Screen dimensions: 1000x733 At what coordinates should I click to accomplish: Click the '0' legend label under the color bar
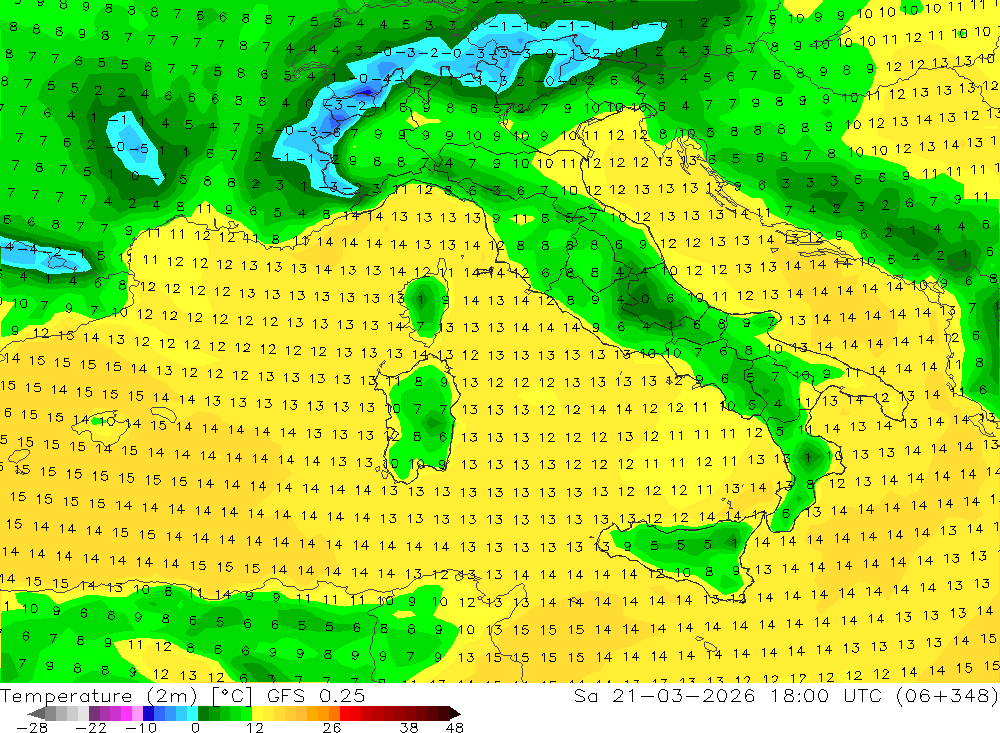[196, 728]
